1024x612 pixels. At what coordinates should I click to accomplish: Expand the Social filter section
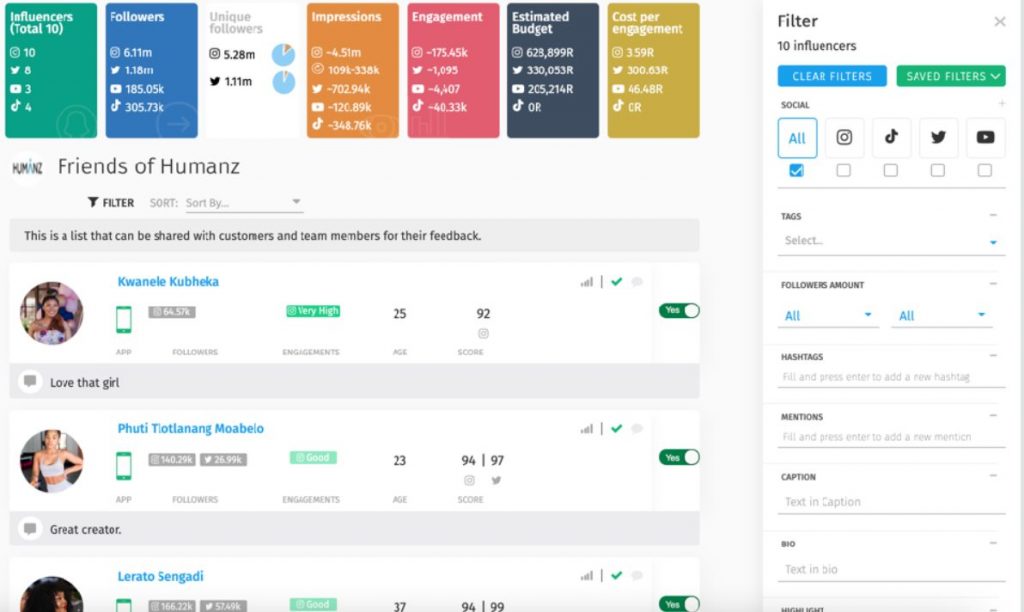pos(1001,103)
